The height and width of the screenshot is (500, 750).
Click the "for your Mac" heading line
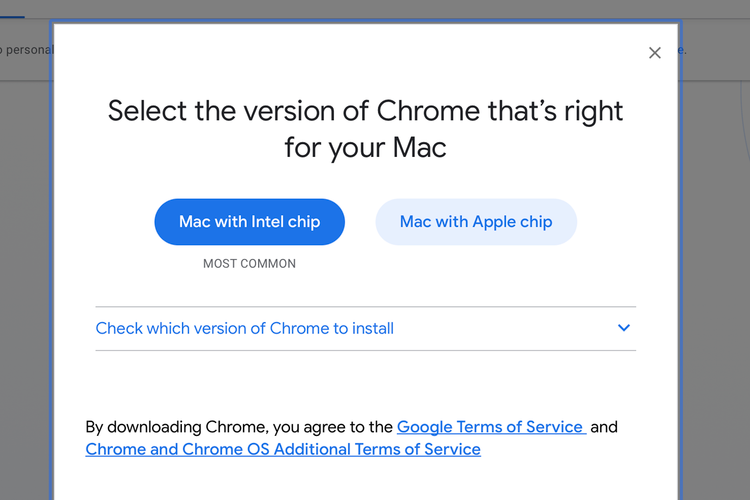(x=365, y=148)
